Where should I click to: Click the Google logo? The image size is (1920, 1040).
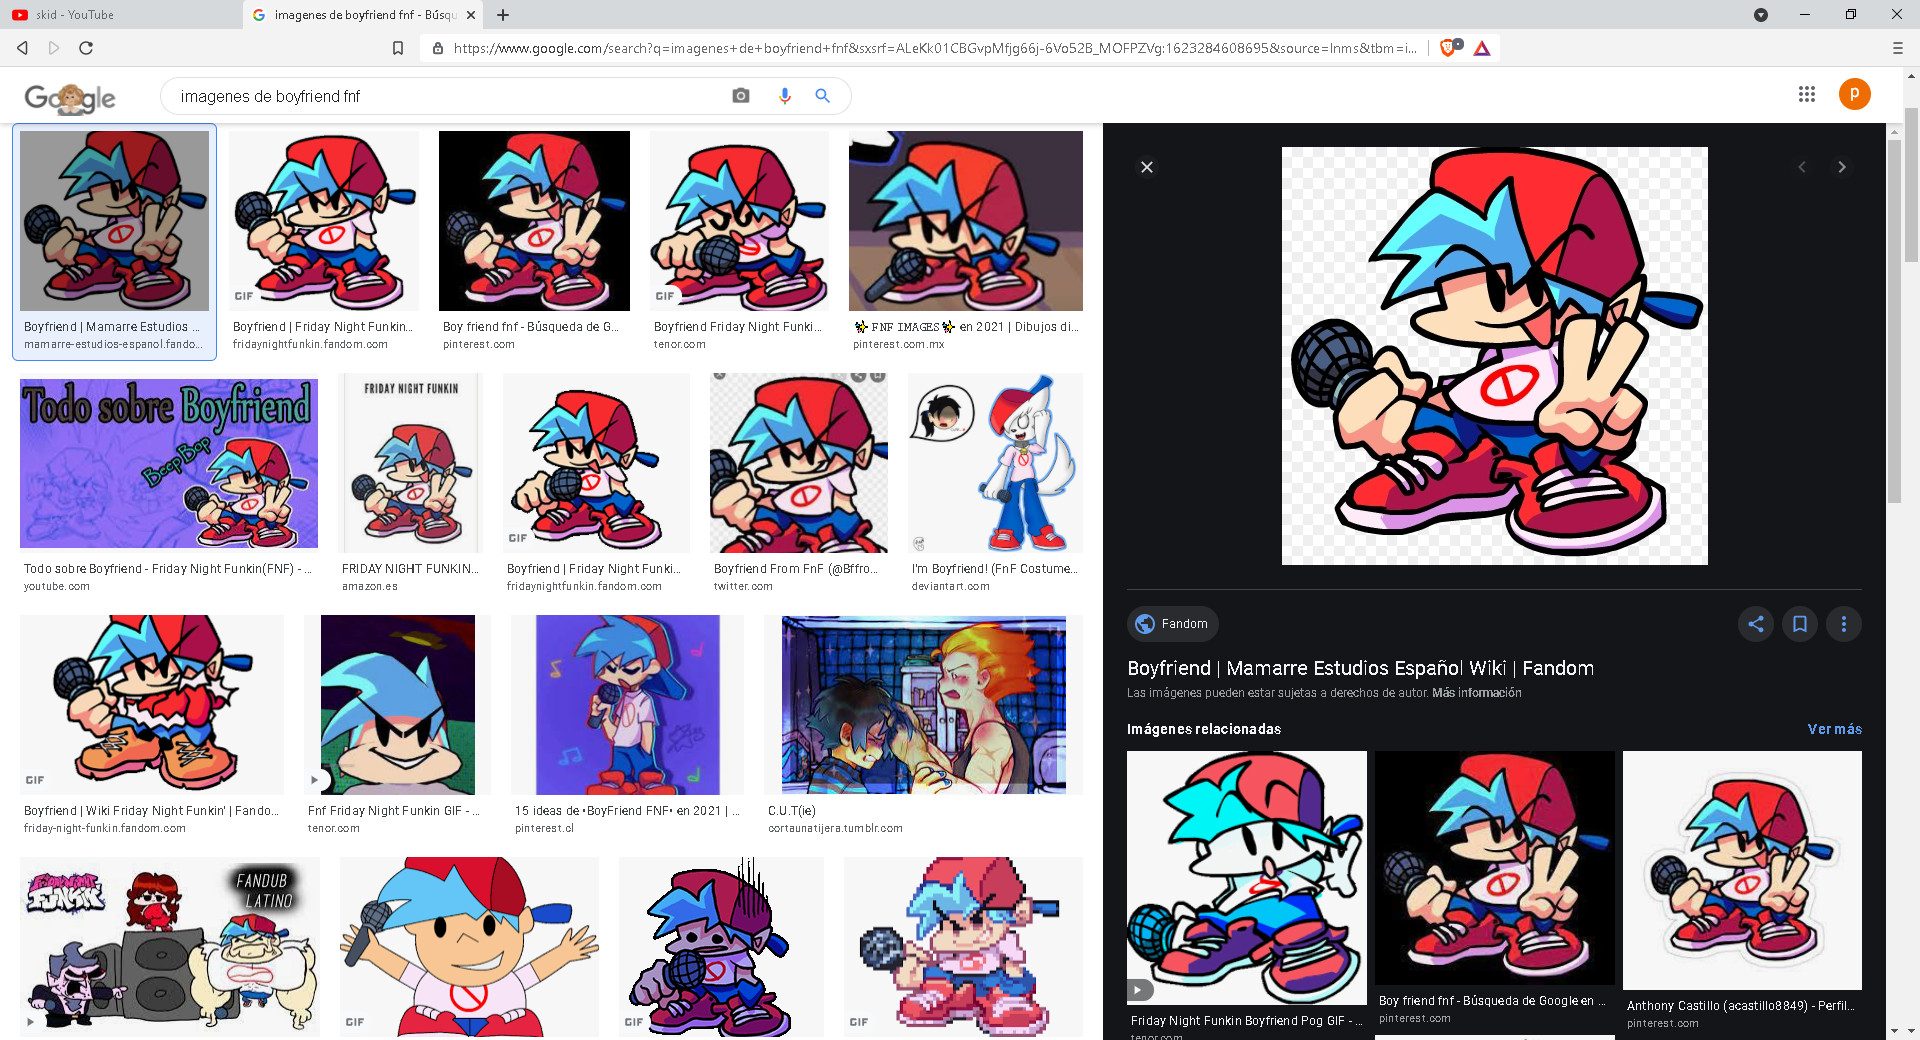(x=70, y=97)
